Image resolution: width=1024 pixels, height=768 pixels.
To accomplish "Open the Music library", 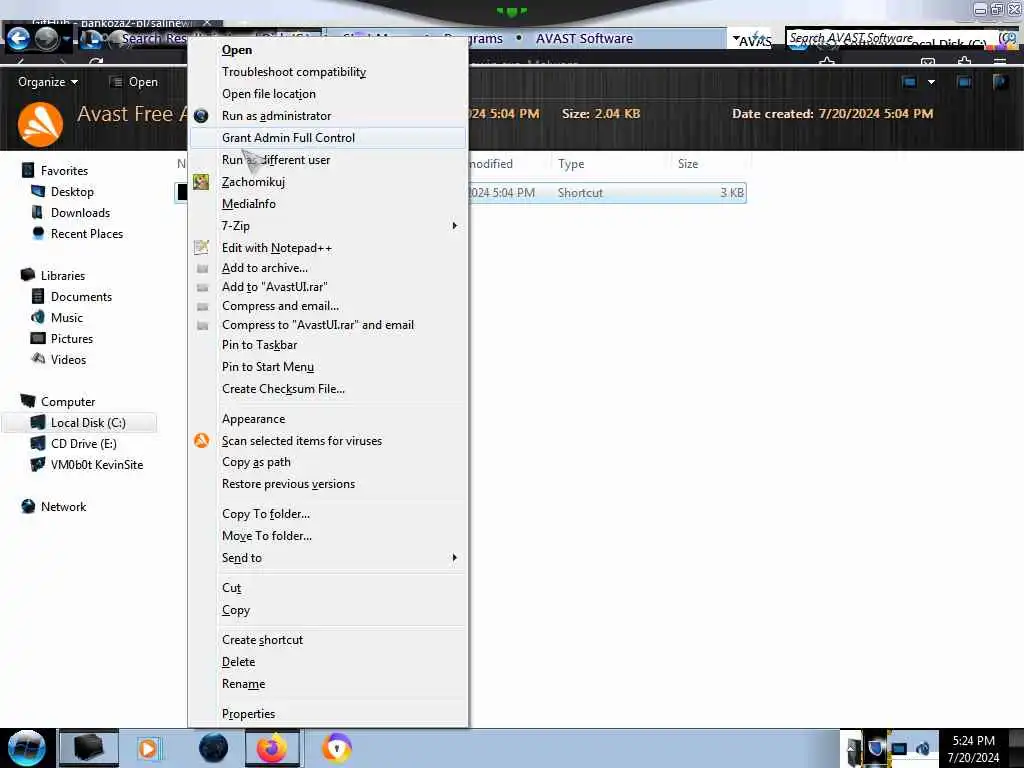I will [x=67, y=317].
